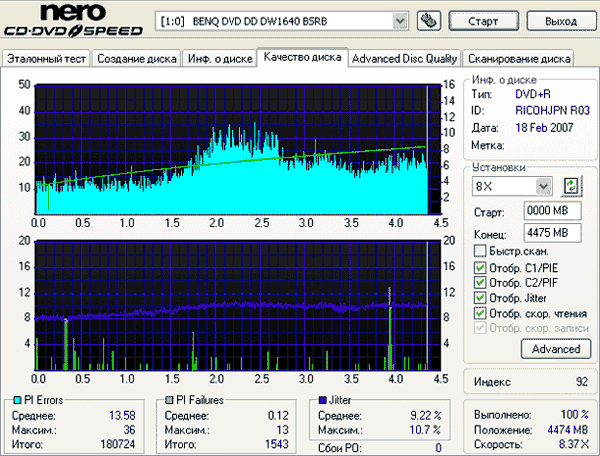
Task: Click the gray PI Failures legend square
Action: click(169, 400)
